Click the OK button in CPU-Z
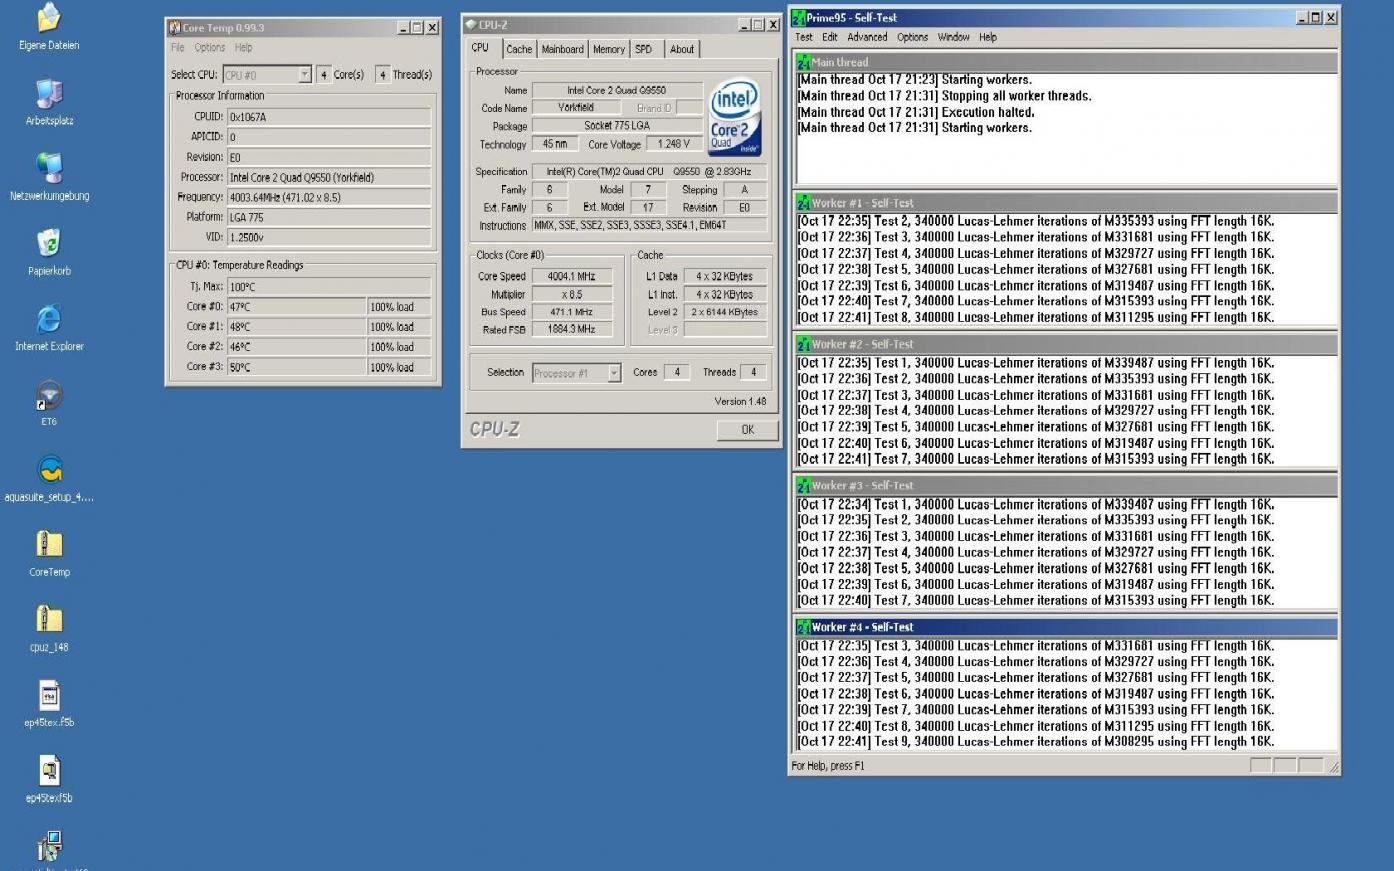The height and width of the screenshot is (871, 1394). click(x=747, y=430)
